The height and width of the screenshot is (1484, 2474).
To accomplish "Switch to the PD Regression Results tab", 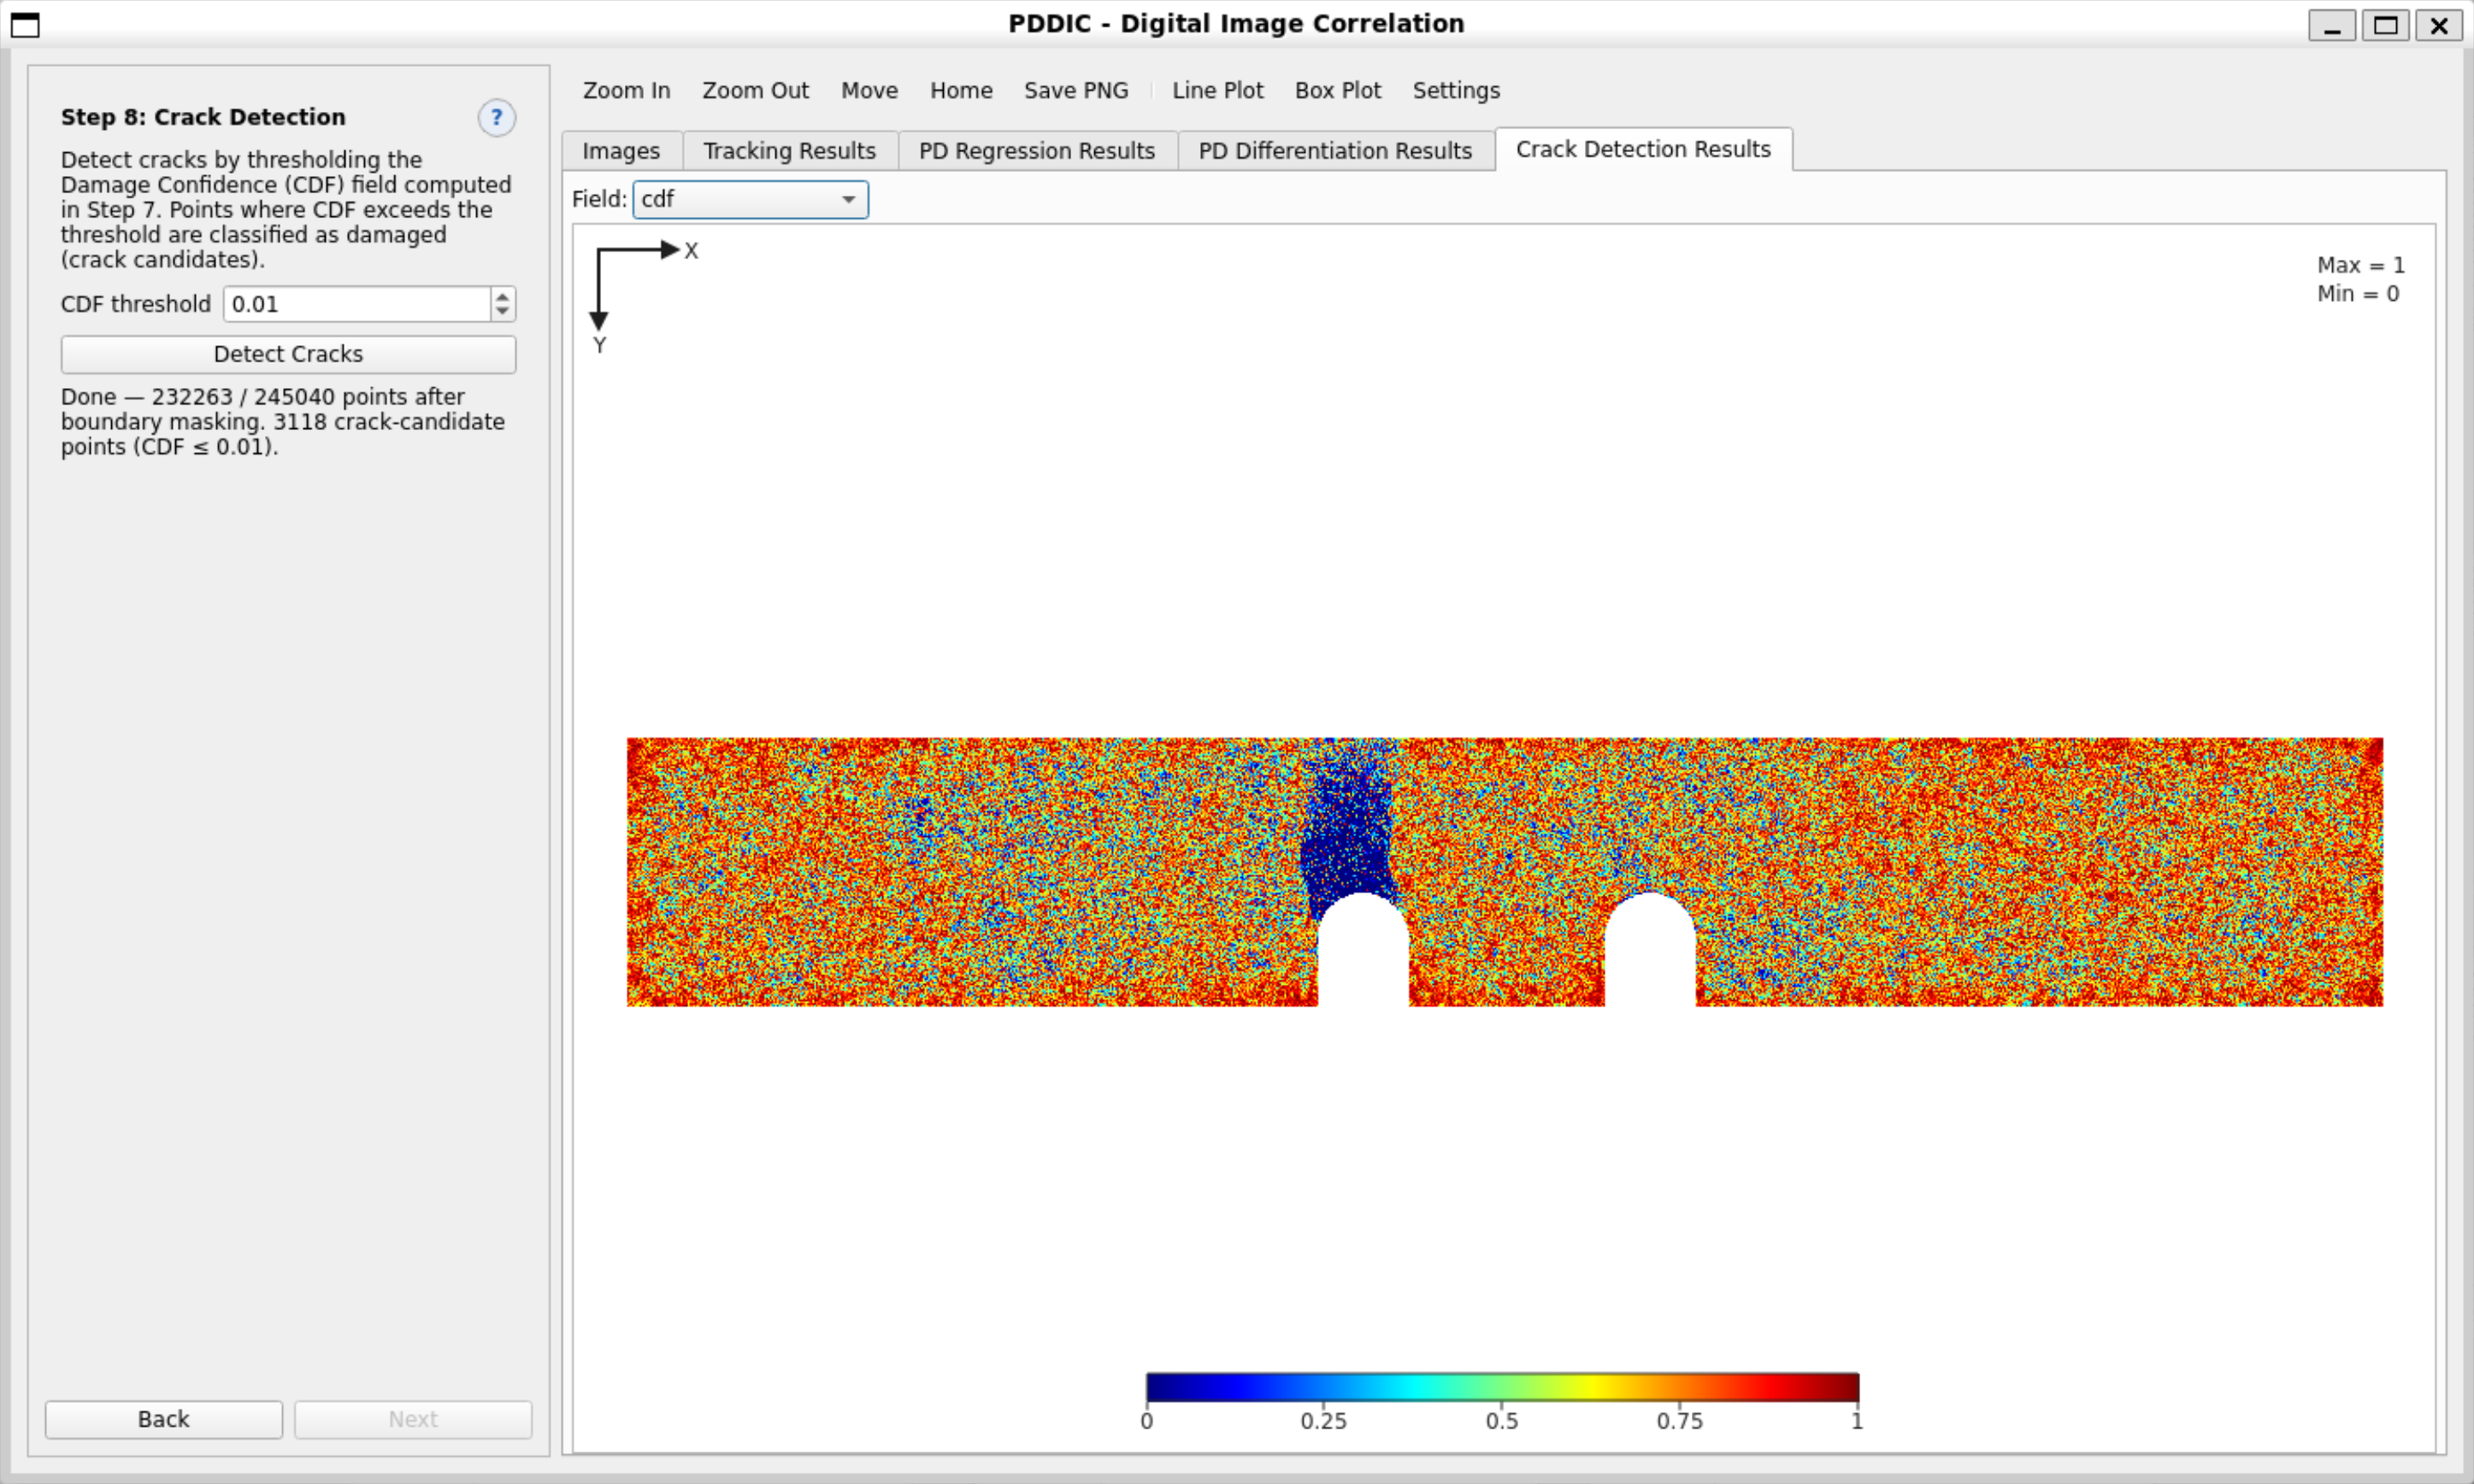I will tap(1037, 151).
